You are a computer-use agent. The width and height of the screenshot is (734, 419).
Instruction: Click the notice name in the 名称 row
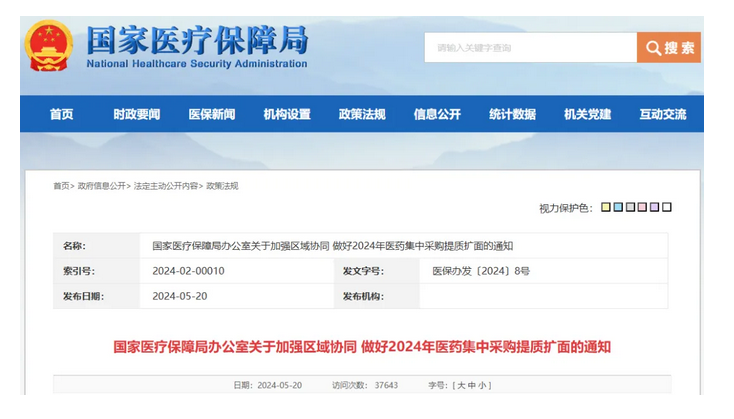pos(332,246)
